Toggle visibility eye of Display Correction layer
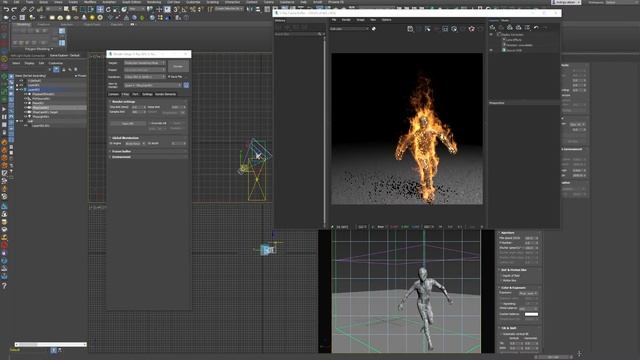This screenshot has width=640, height=360. click(491, 35)
